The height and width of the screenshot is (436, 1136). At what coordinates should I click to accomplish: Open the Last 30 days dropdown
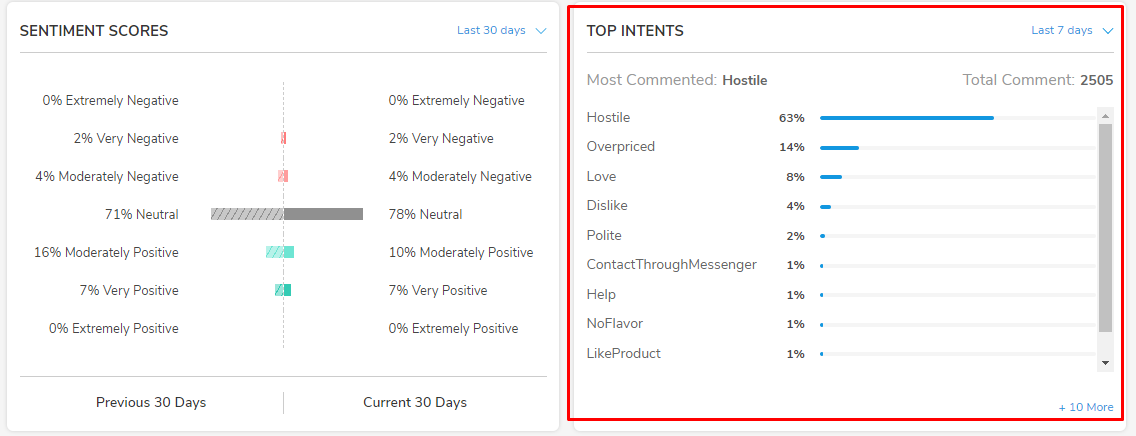pyautogui.click(x=501, y=30)
